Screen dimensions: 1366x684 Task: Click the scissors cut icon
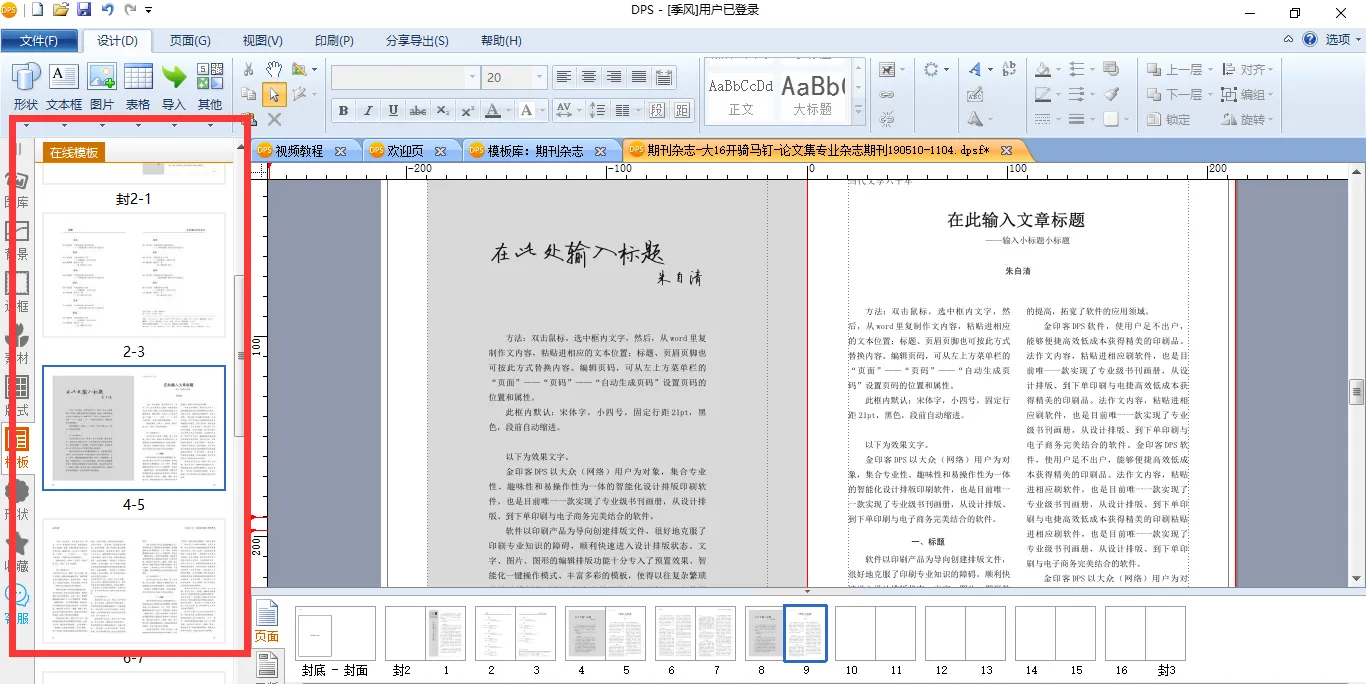click(x=248, y=69)
